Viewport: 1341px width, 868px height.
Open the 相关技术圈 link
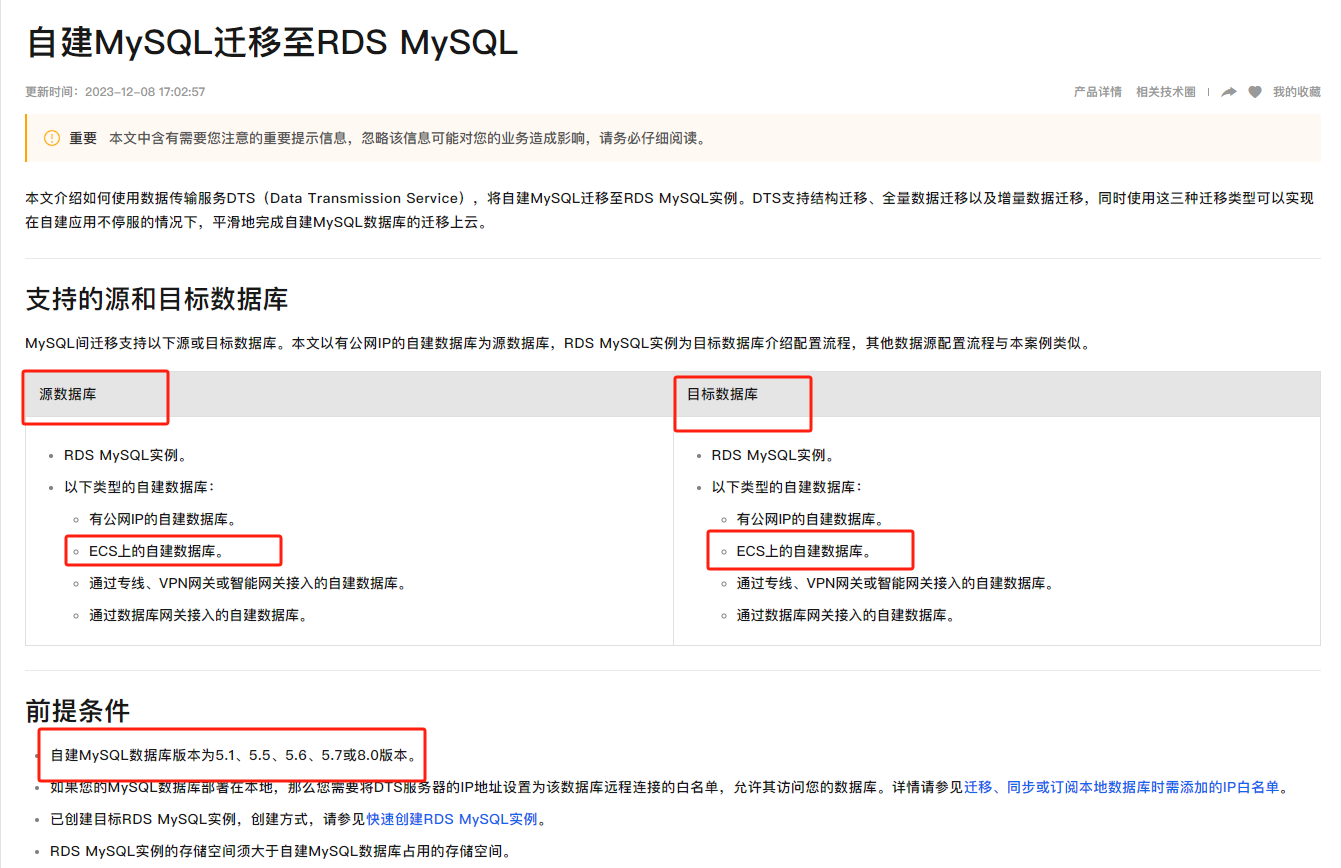pyautogui.click(x=1165, y=92)
